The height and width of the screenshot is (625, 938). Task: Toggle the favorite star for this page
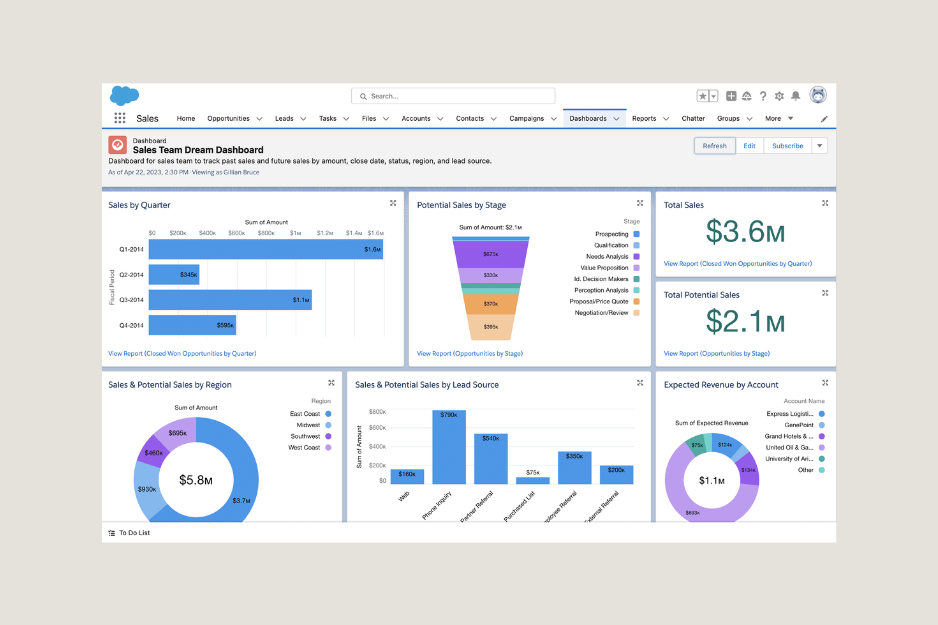[702, 95]
